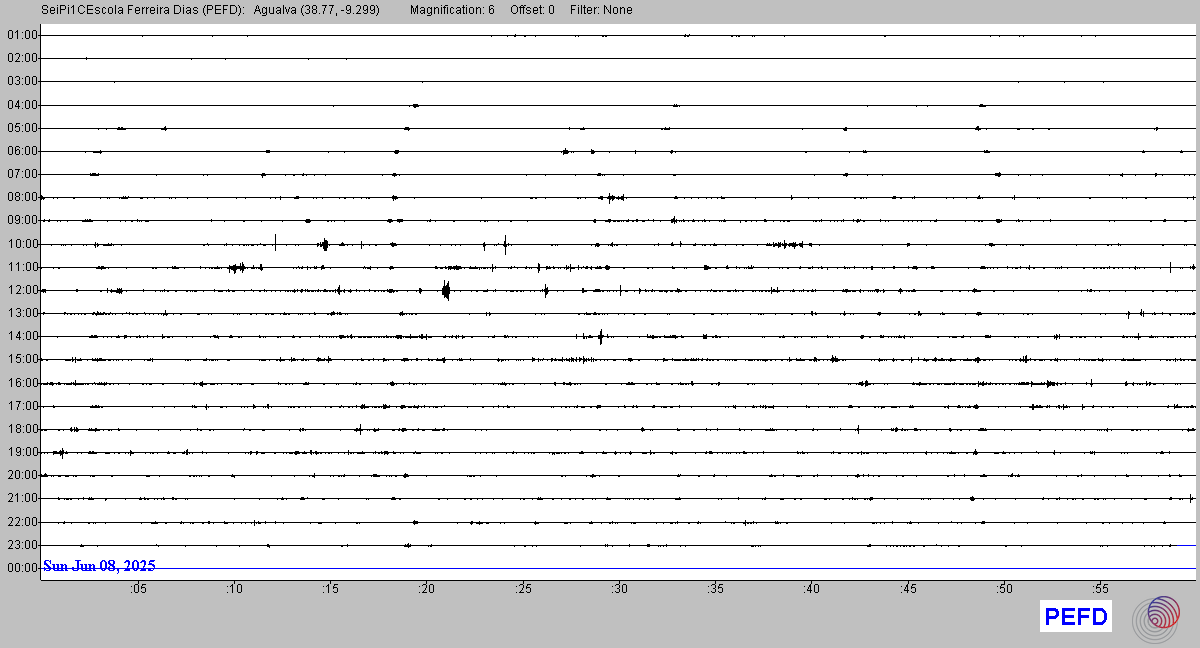
Task: Click the :40 minute axis tick
Action: [811, 589]
